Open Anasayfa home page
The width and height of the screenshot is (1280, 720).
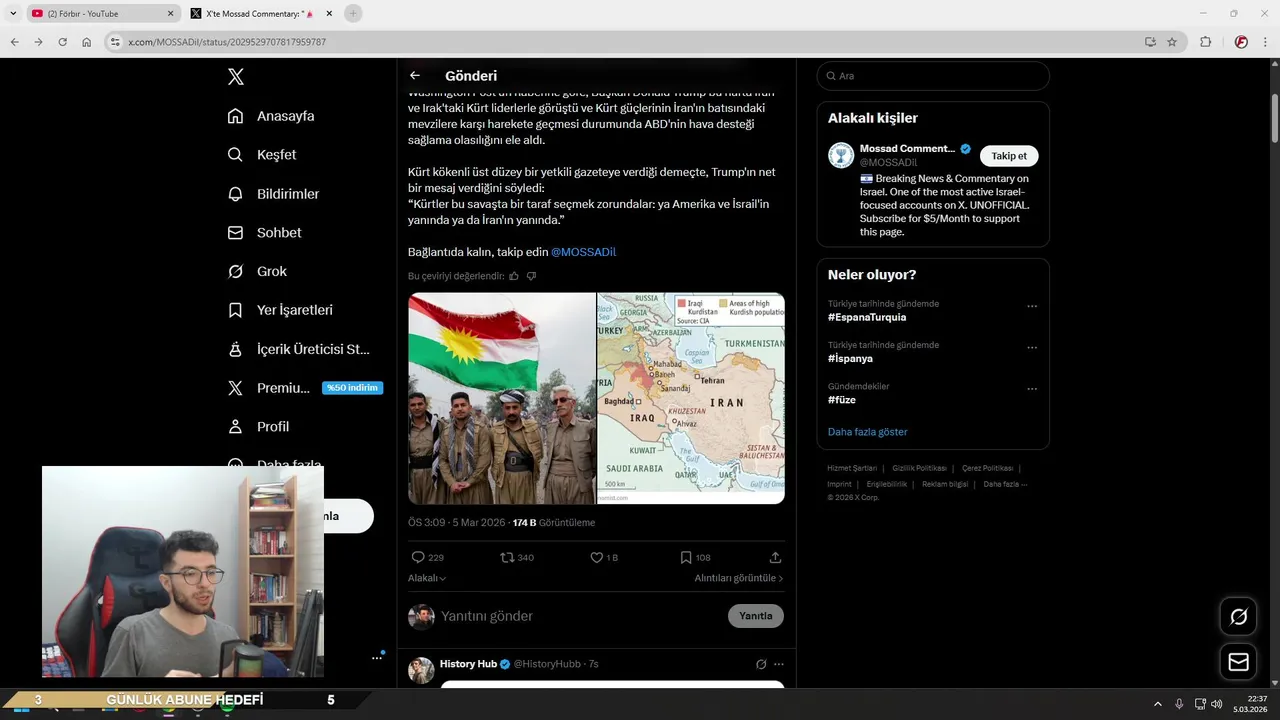click(271, 116)
